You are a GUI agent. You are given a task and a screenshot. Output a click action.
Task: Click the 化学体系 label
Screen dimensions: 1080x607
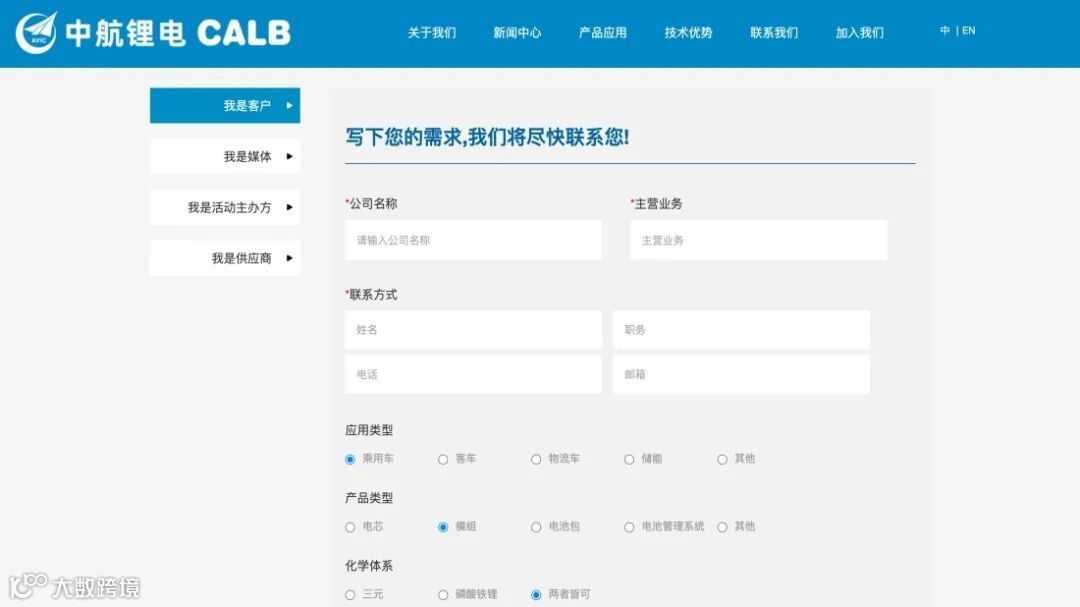(x=369, y=566)
